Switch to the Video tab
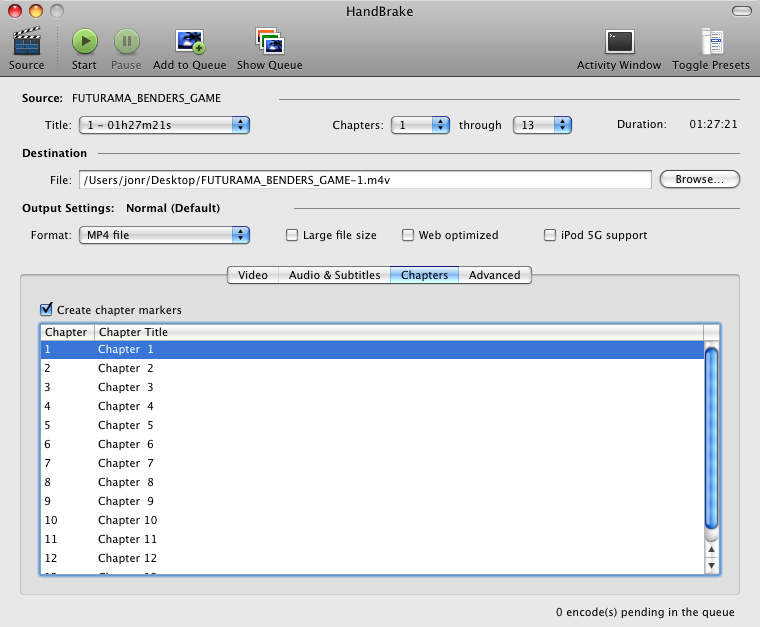 click(253, 275)
